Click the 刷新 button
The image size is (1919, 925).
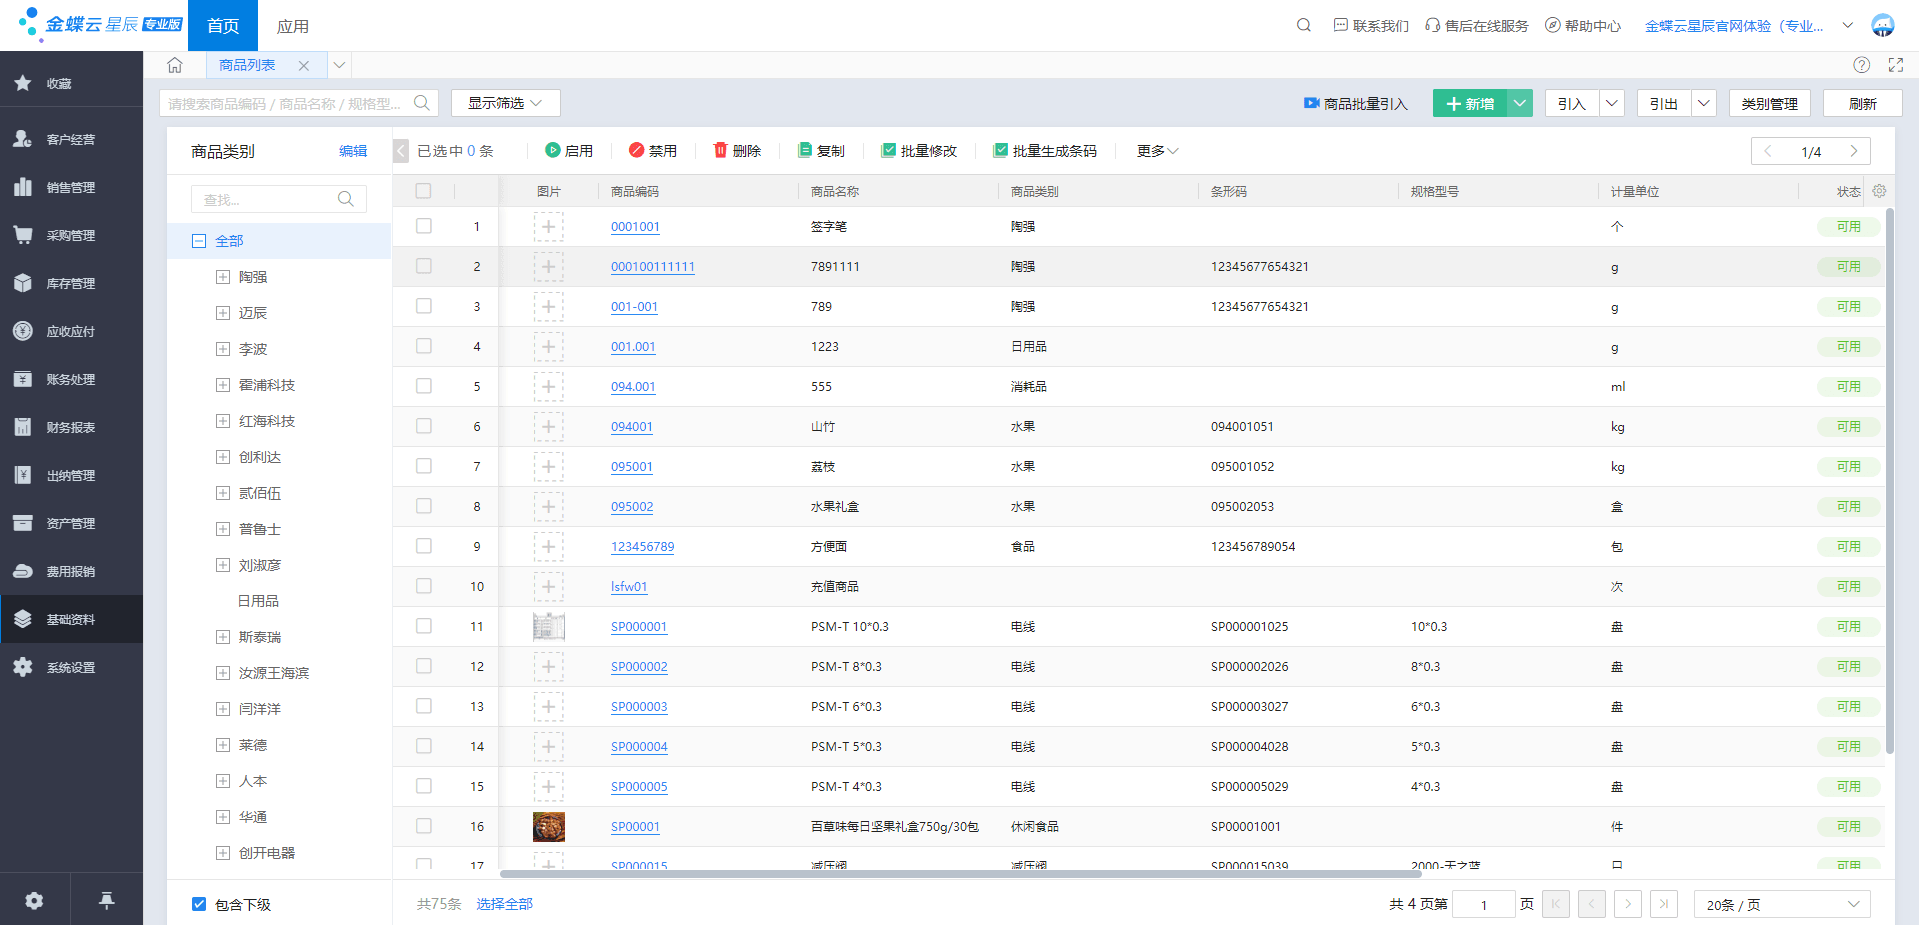coord(1863,103)
